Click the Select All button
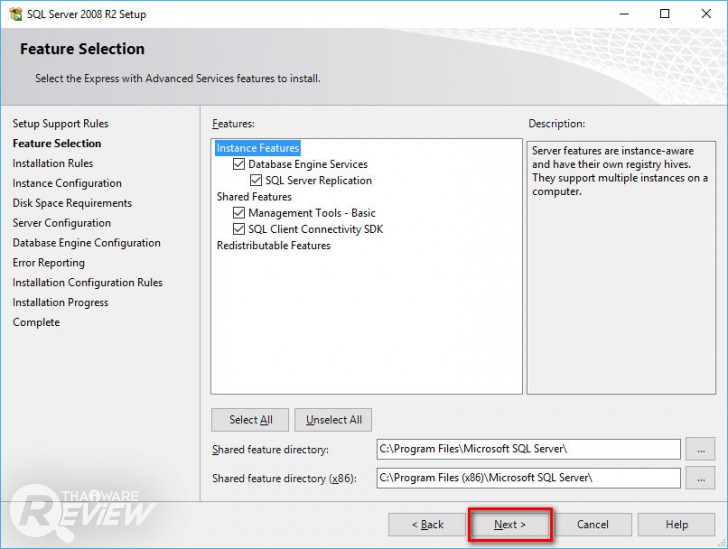The width and height of the screenshot is (728, 549). (250, 420)
